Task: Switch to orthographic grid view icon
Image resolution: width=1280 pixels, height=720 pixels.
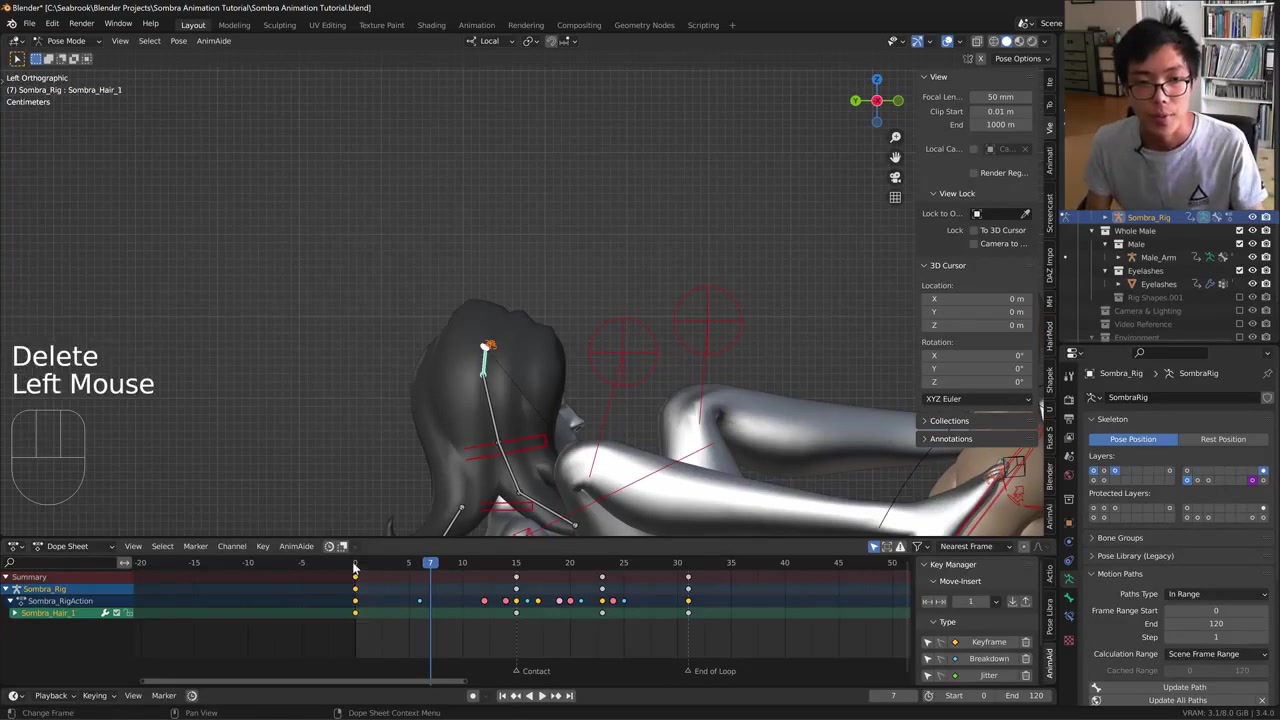Action: [895, 197]
